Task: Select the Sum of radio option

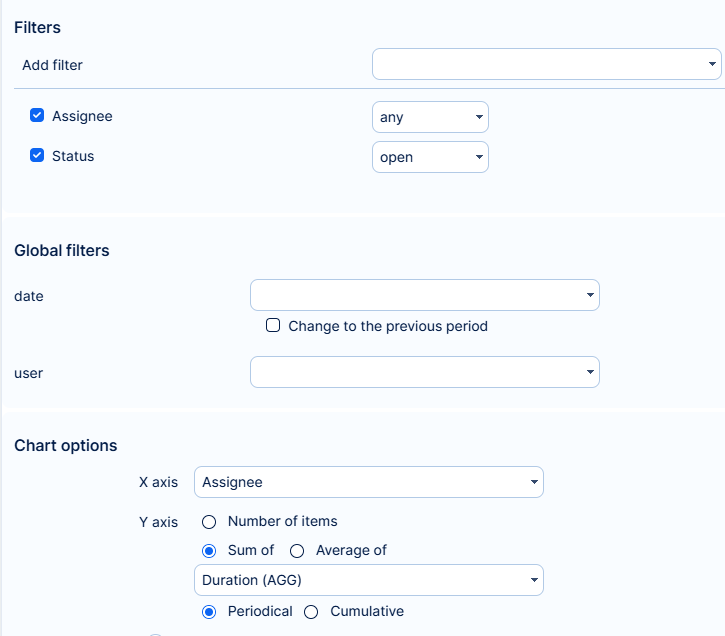Action: click(209, 550)
